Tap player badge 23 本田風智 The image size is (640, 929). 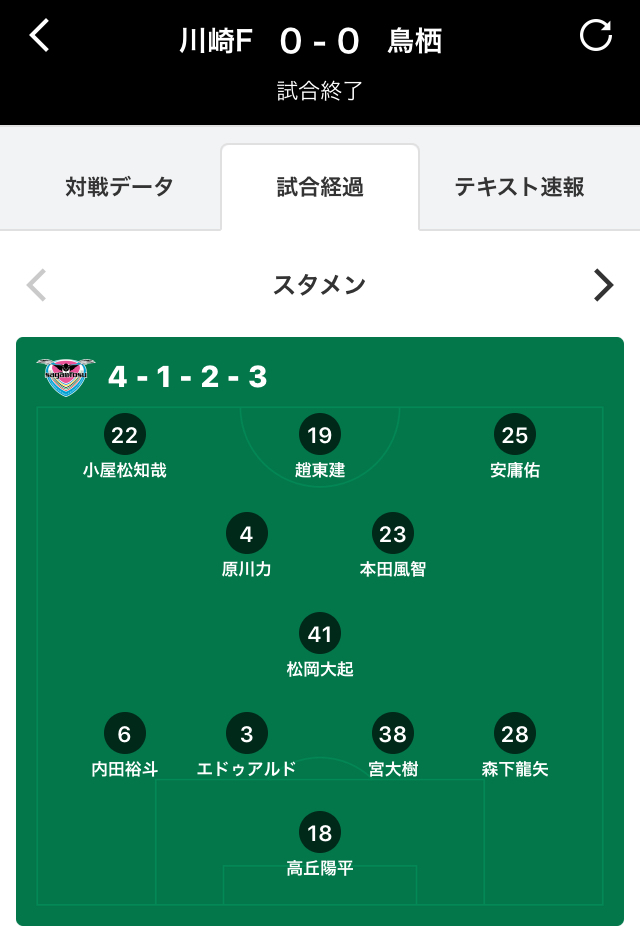[x=393, y=545]
